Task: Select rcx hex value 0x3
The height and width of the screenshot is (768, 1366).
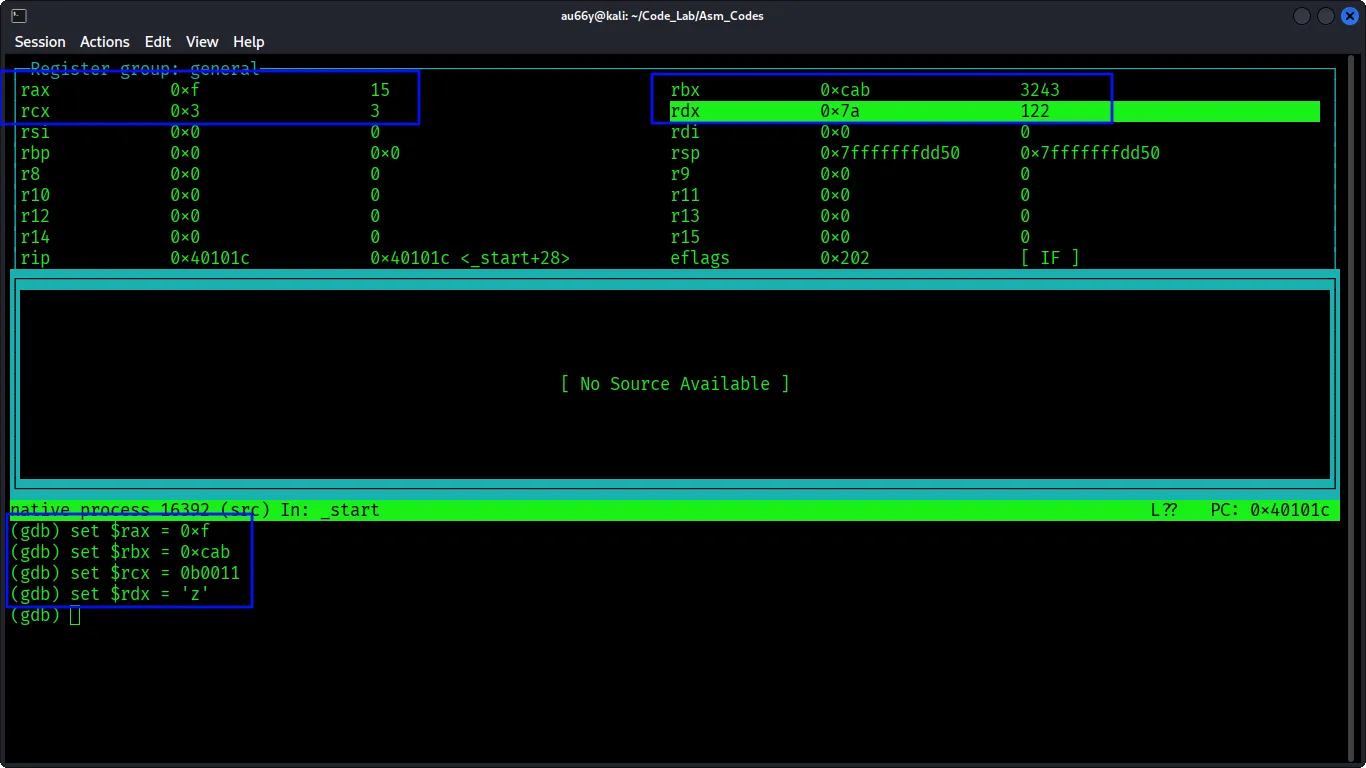Action: pos(185,111)
